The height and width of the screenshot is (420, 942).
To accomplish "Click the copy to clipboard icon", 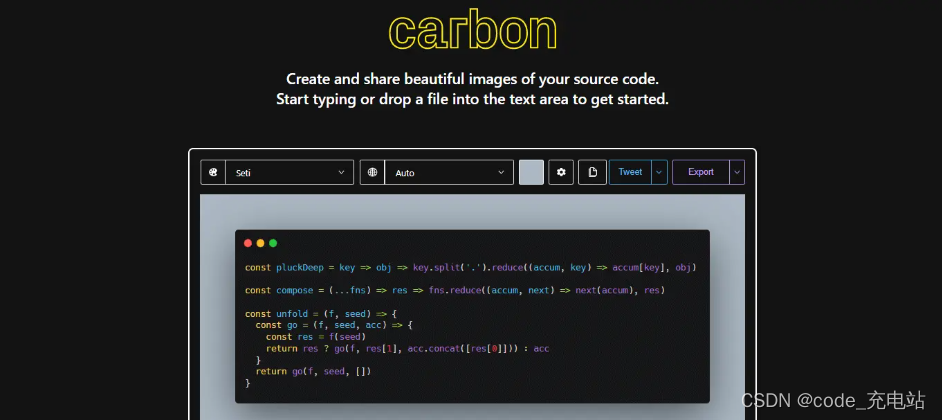I will click(592, 172).
